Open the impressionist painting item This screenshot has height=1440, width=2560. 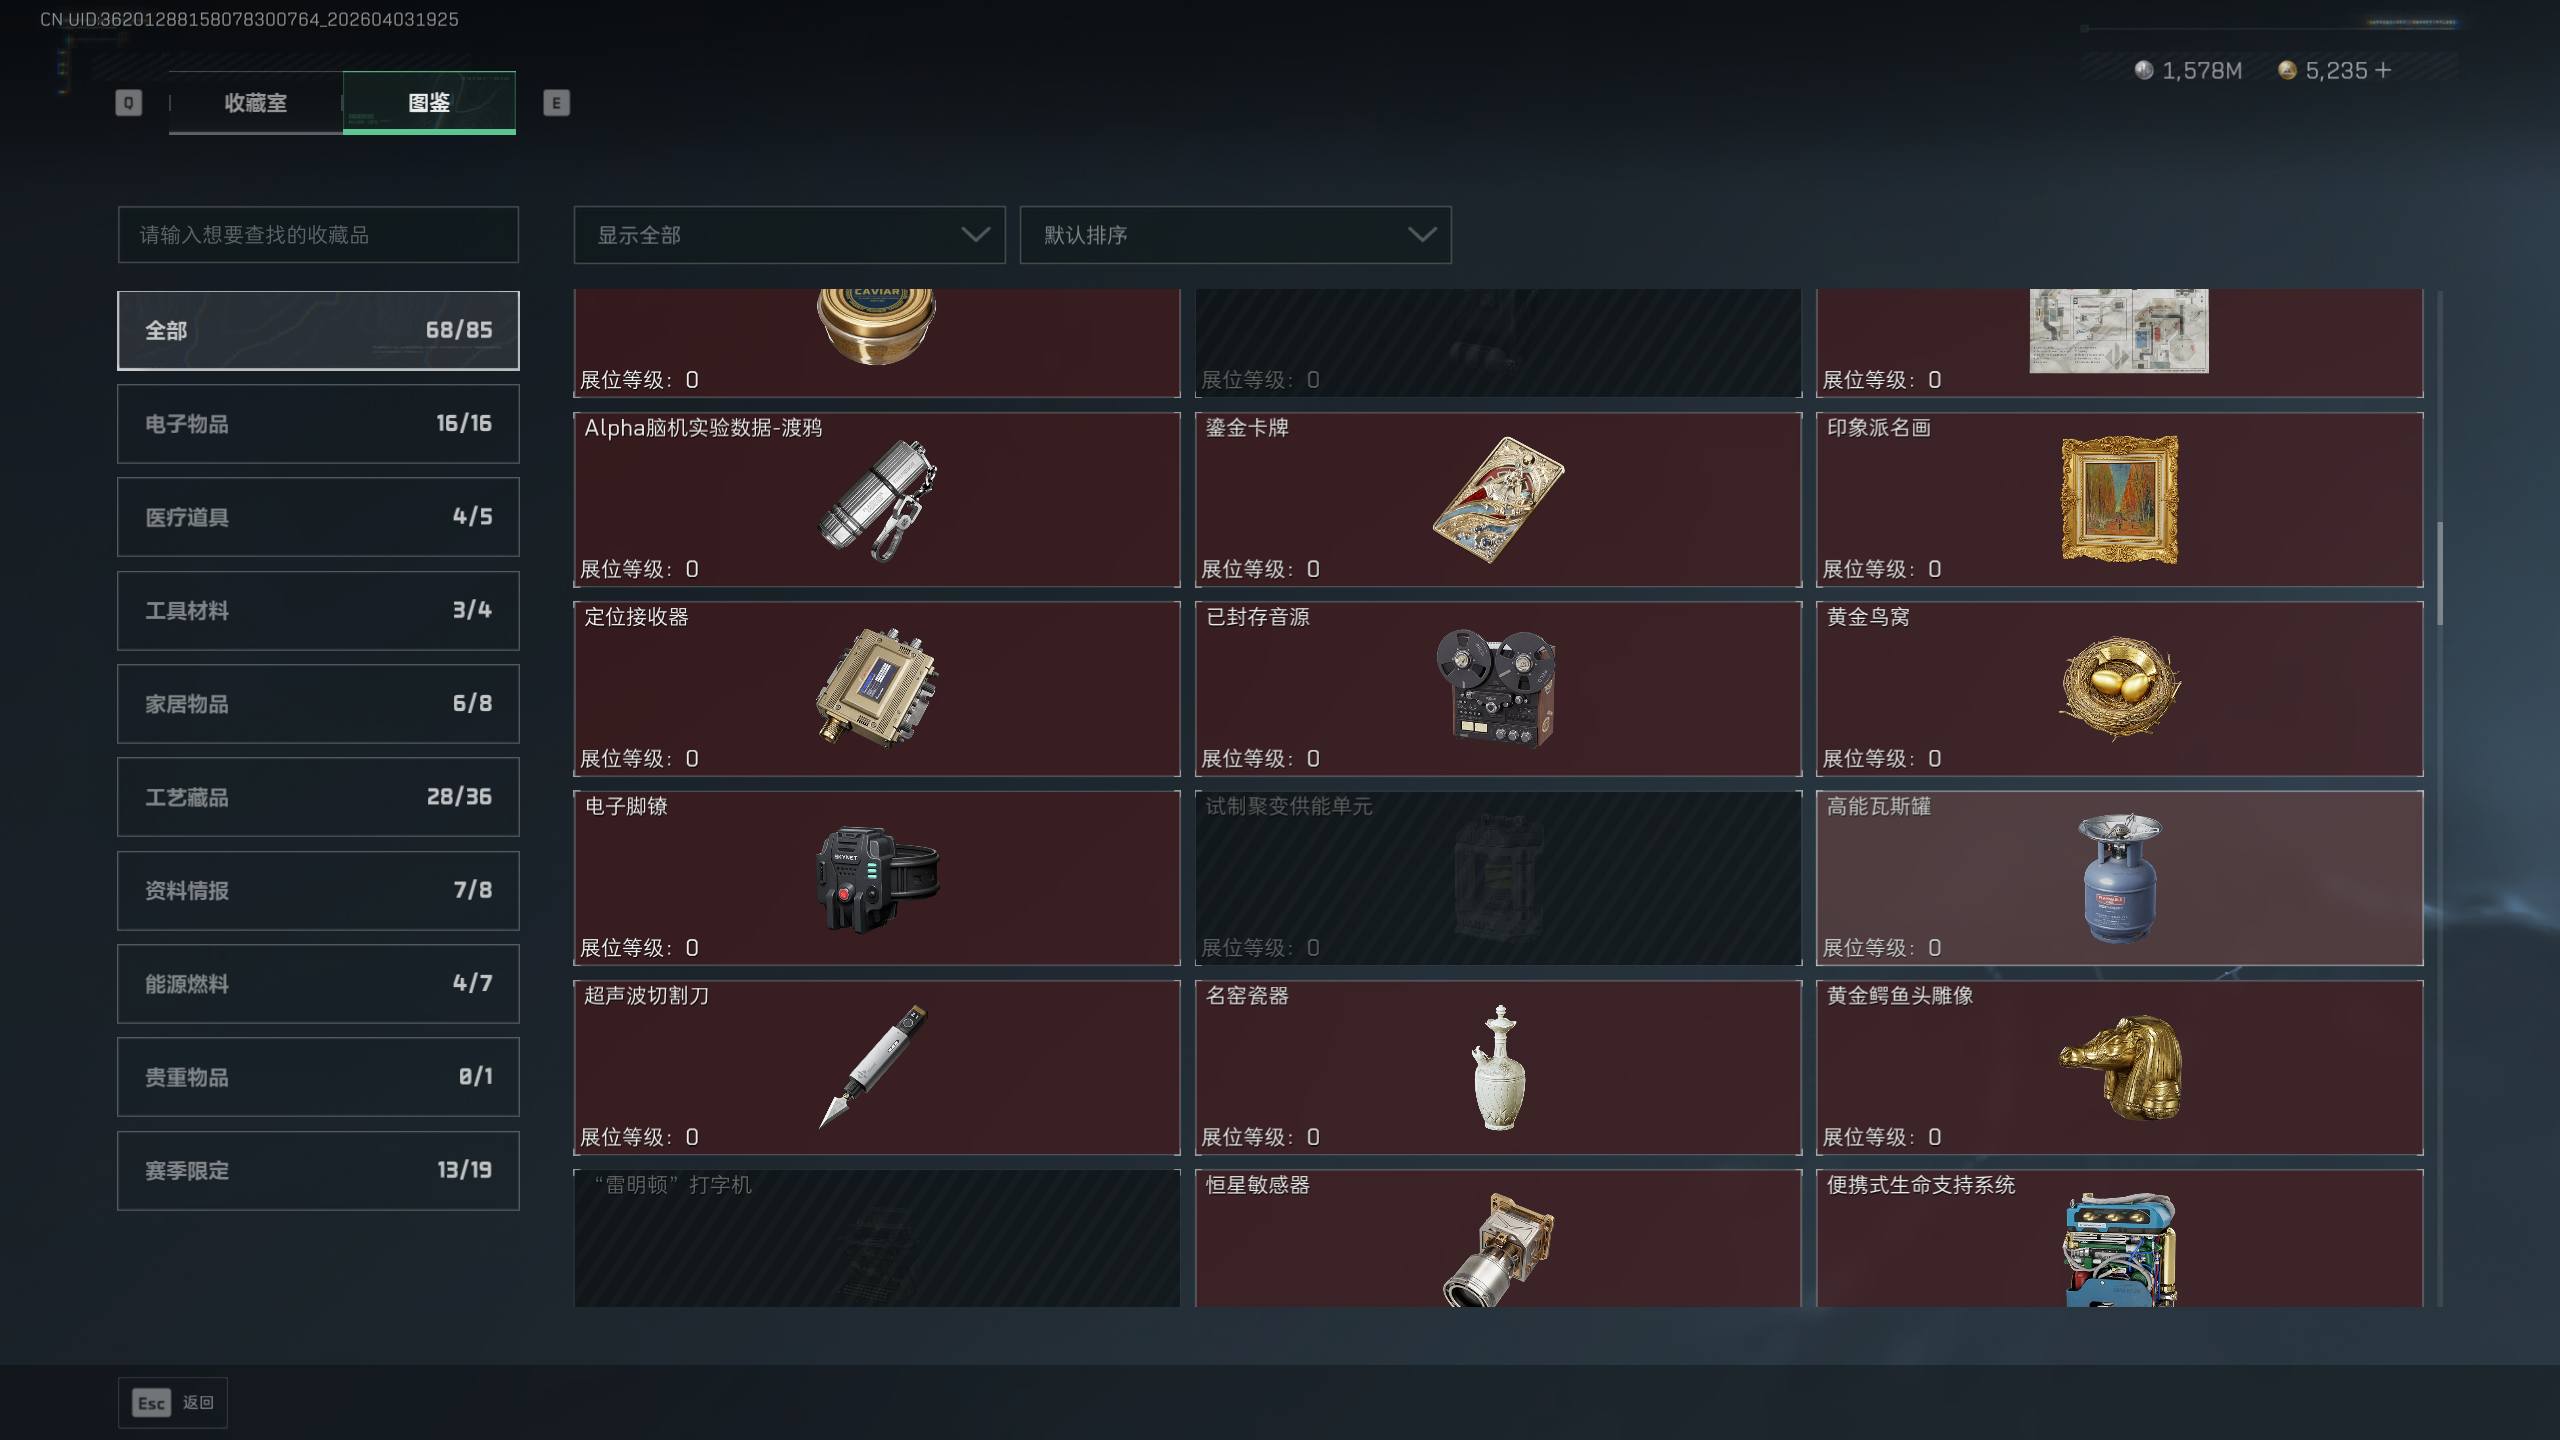pos(2119,499)
